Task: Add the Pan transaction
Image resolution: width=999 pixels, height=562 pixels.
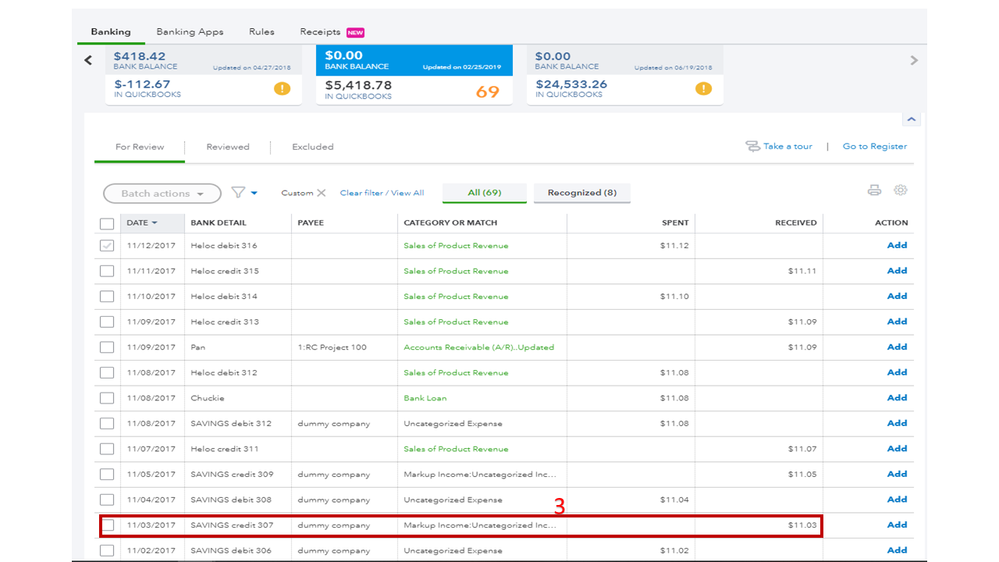Action: pos(897,347)
